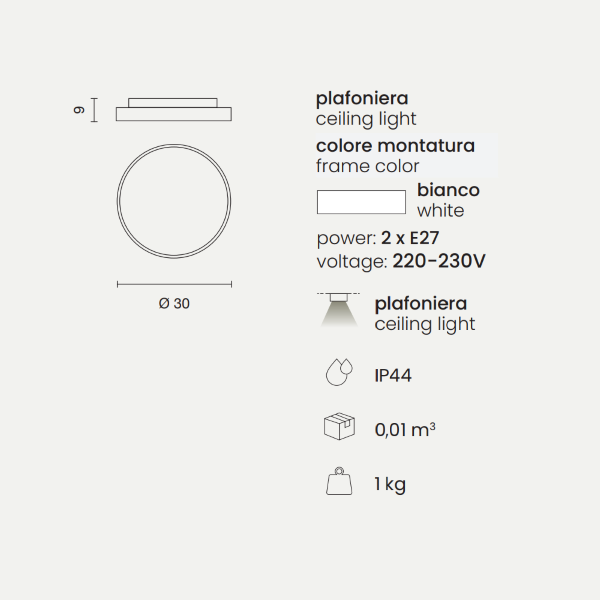Click the height dimension marker 9

pos(80,109)
